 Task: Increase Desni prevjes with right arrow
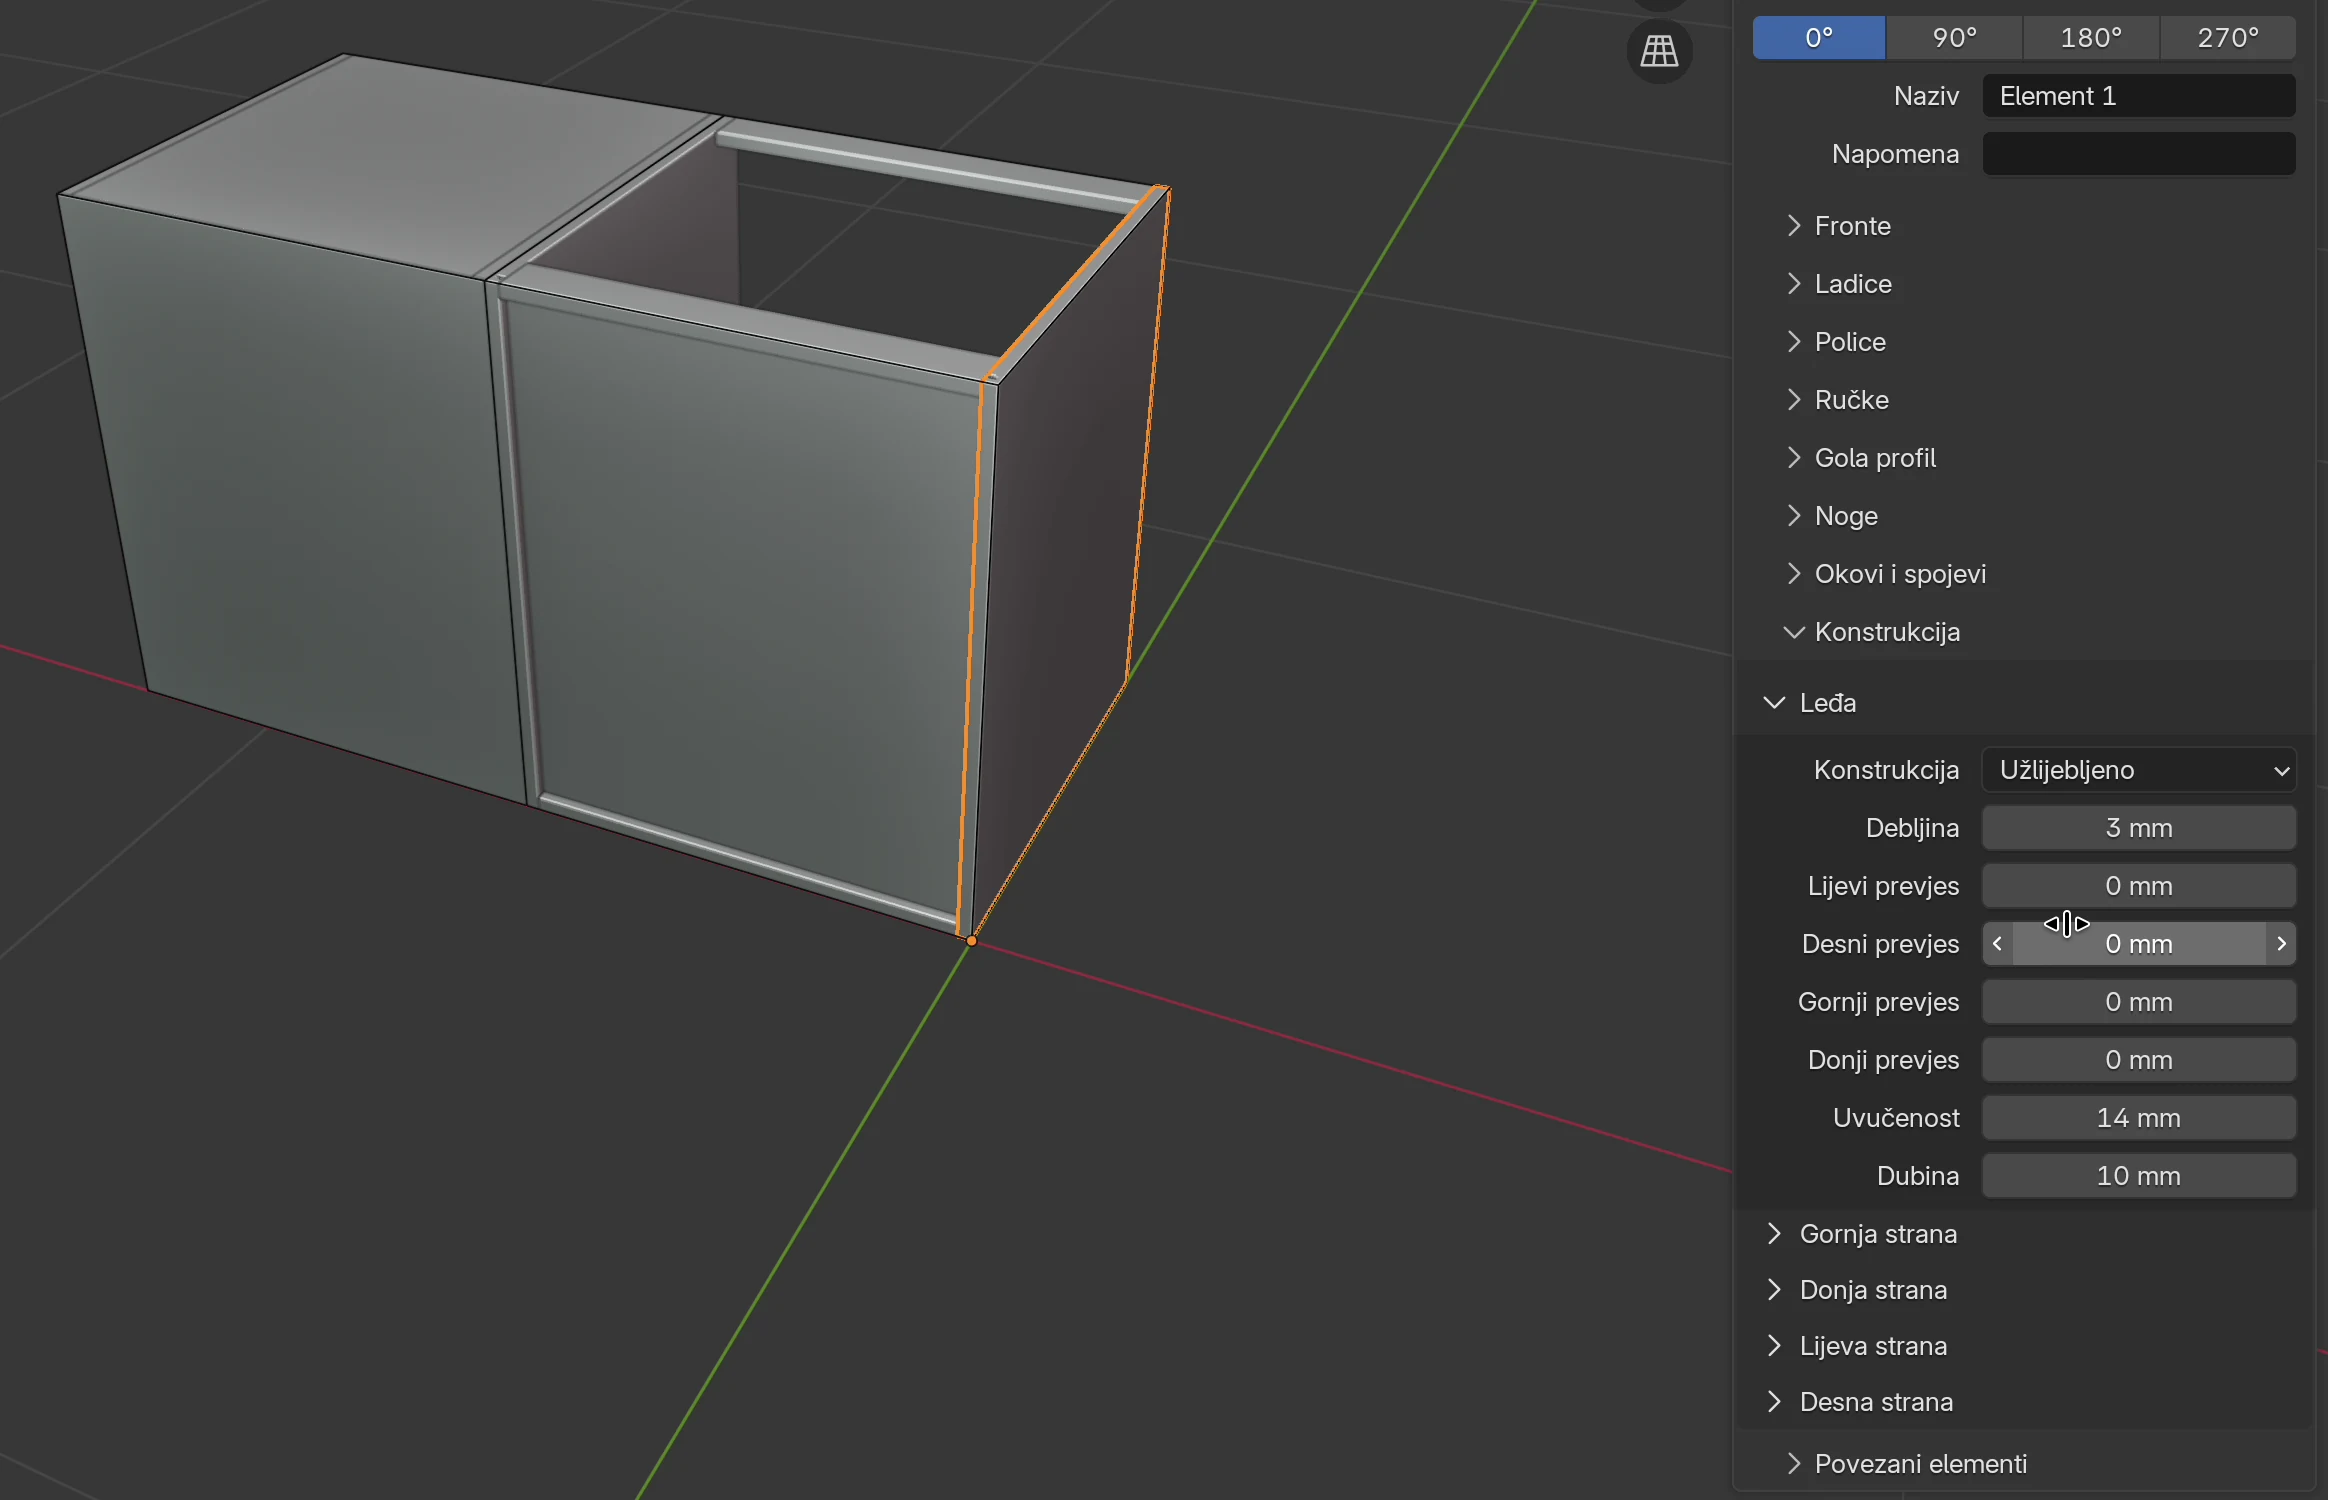2281,944
